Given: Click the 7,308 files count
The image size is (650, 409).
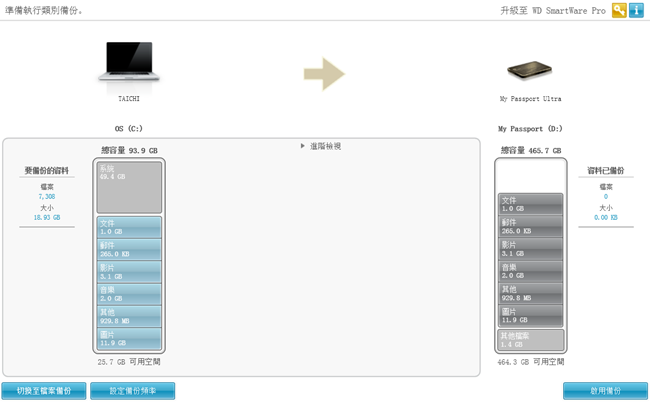Looking at the screenshot, I should pos(47,196).
